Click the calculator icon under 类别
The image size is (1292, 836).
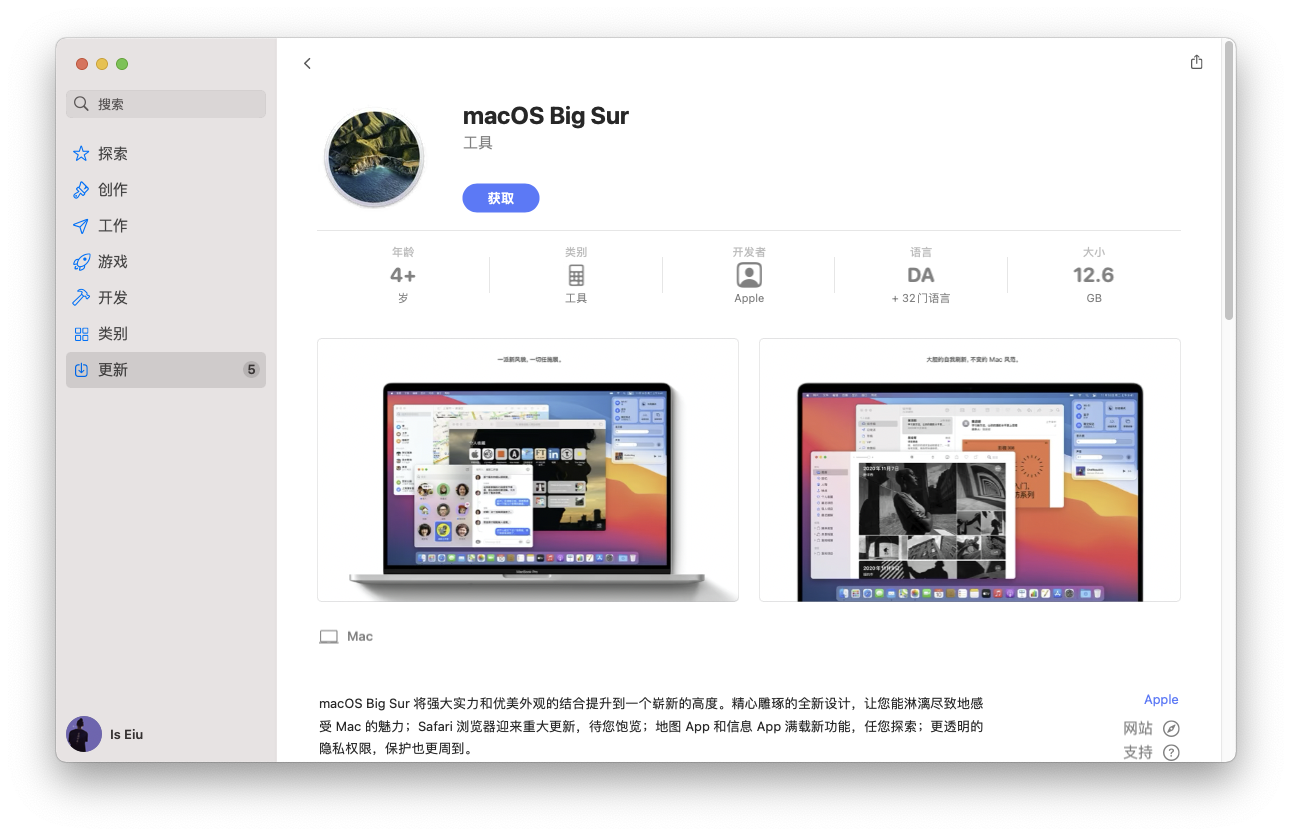pyautogui.click(x=576, y=275)
